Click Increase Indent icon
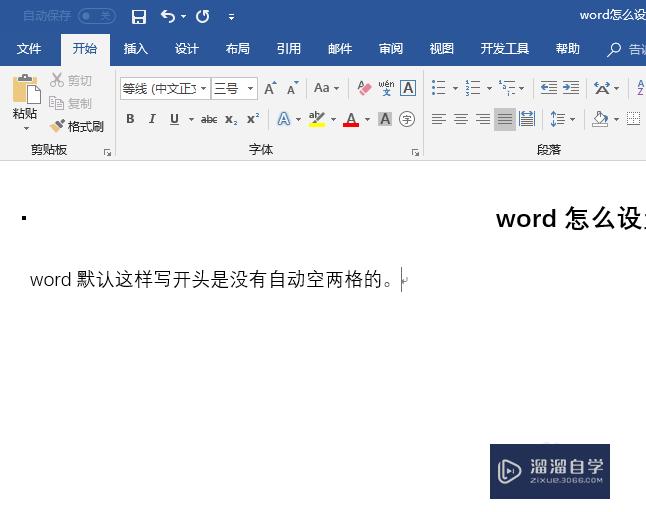Viewport: 646px width, 512px height. click(x=571, y=88)
